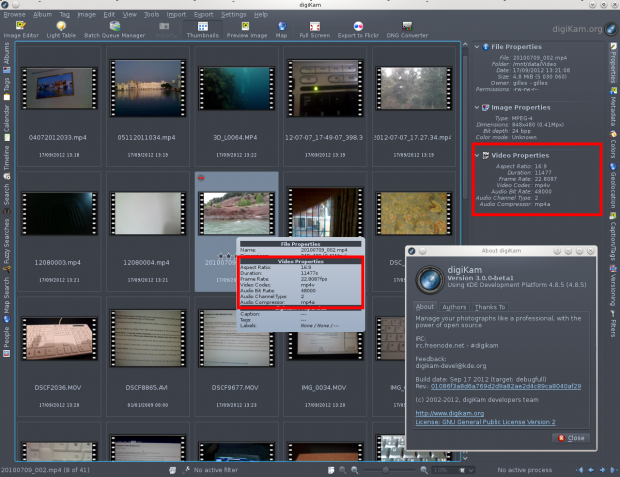Deselect item using red minus on thumbnail
620x477 pixels.
201,178
